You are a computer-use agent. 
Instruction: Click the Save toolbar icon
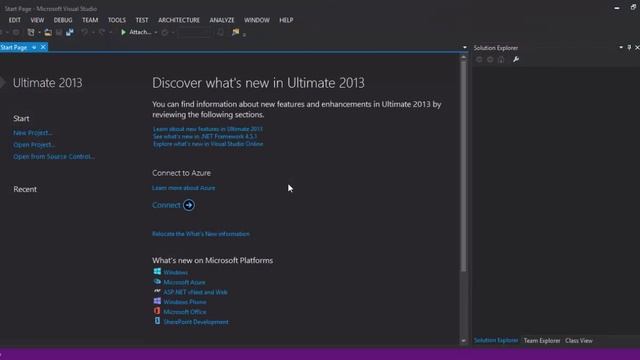(59, 32)
